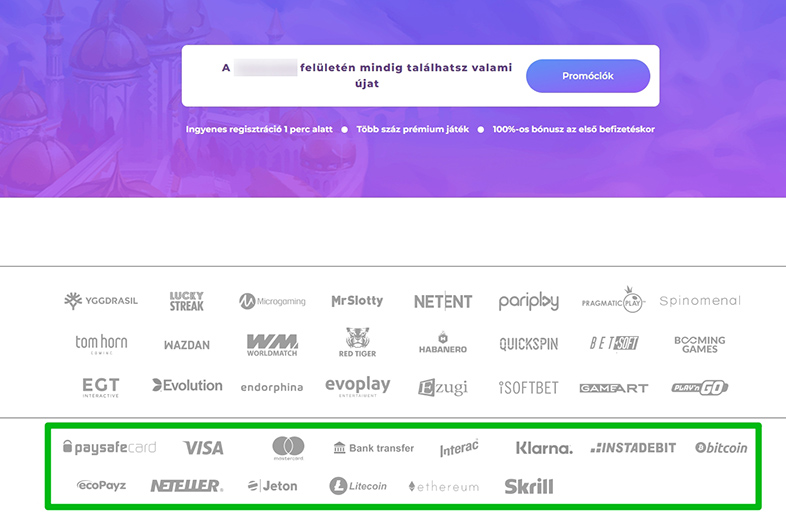Select the Lucky Streak logo
The height and width of the screenshot is (515, 786).
coord(186,301)
